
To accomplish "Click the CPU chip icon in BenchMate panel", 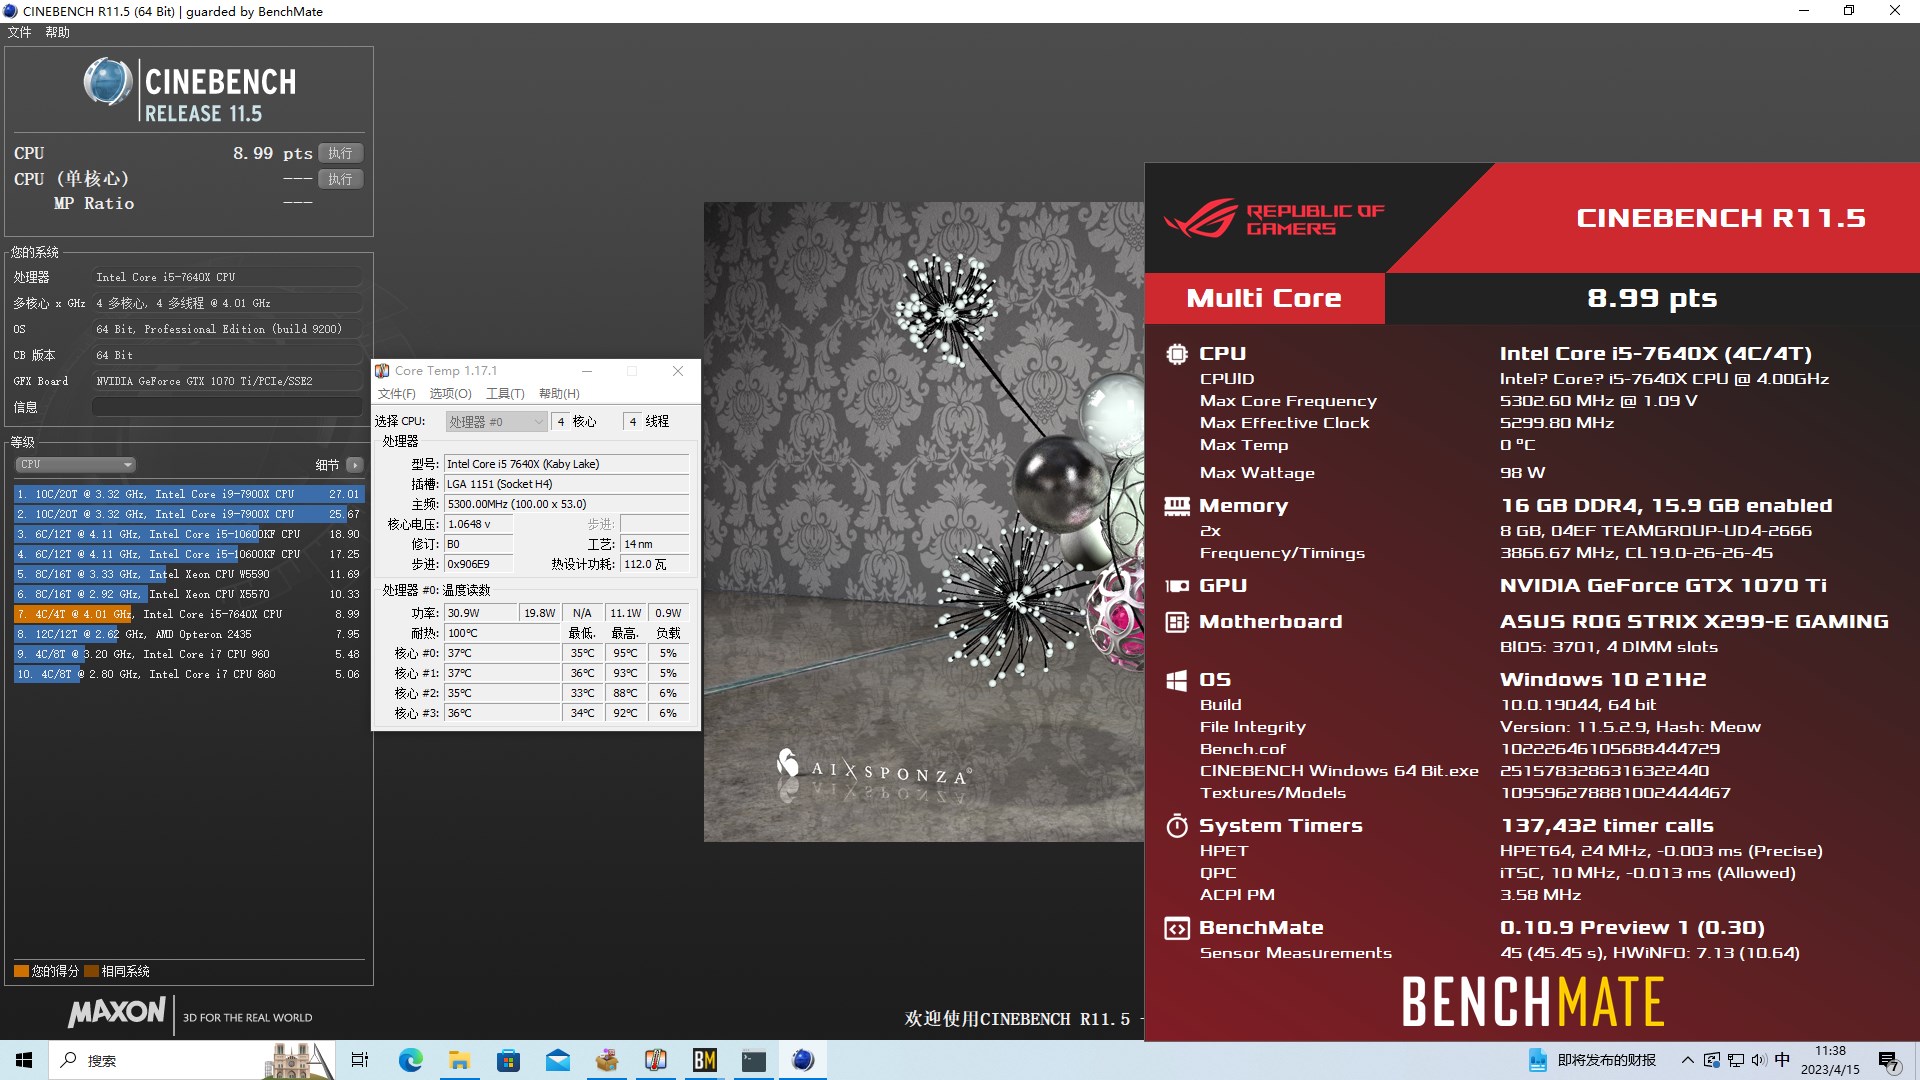I will coord(1177,354).
